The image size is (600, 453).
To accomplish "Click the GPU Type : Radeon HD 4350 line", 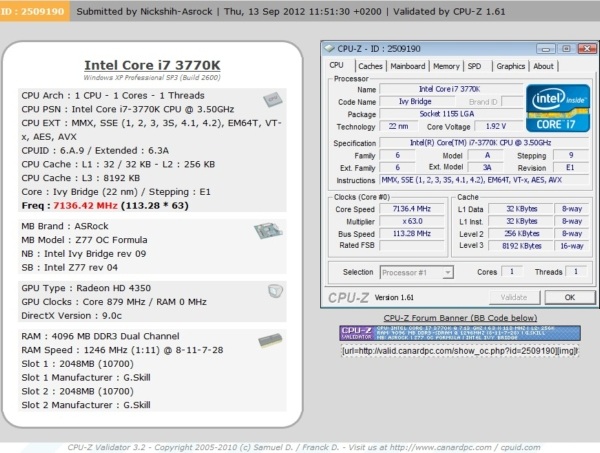I will 86,288.
